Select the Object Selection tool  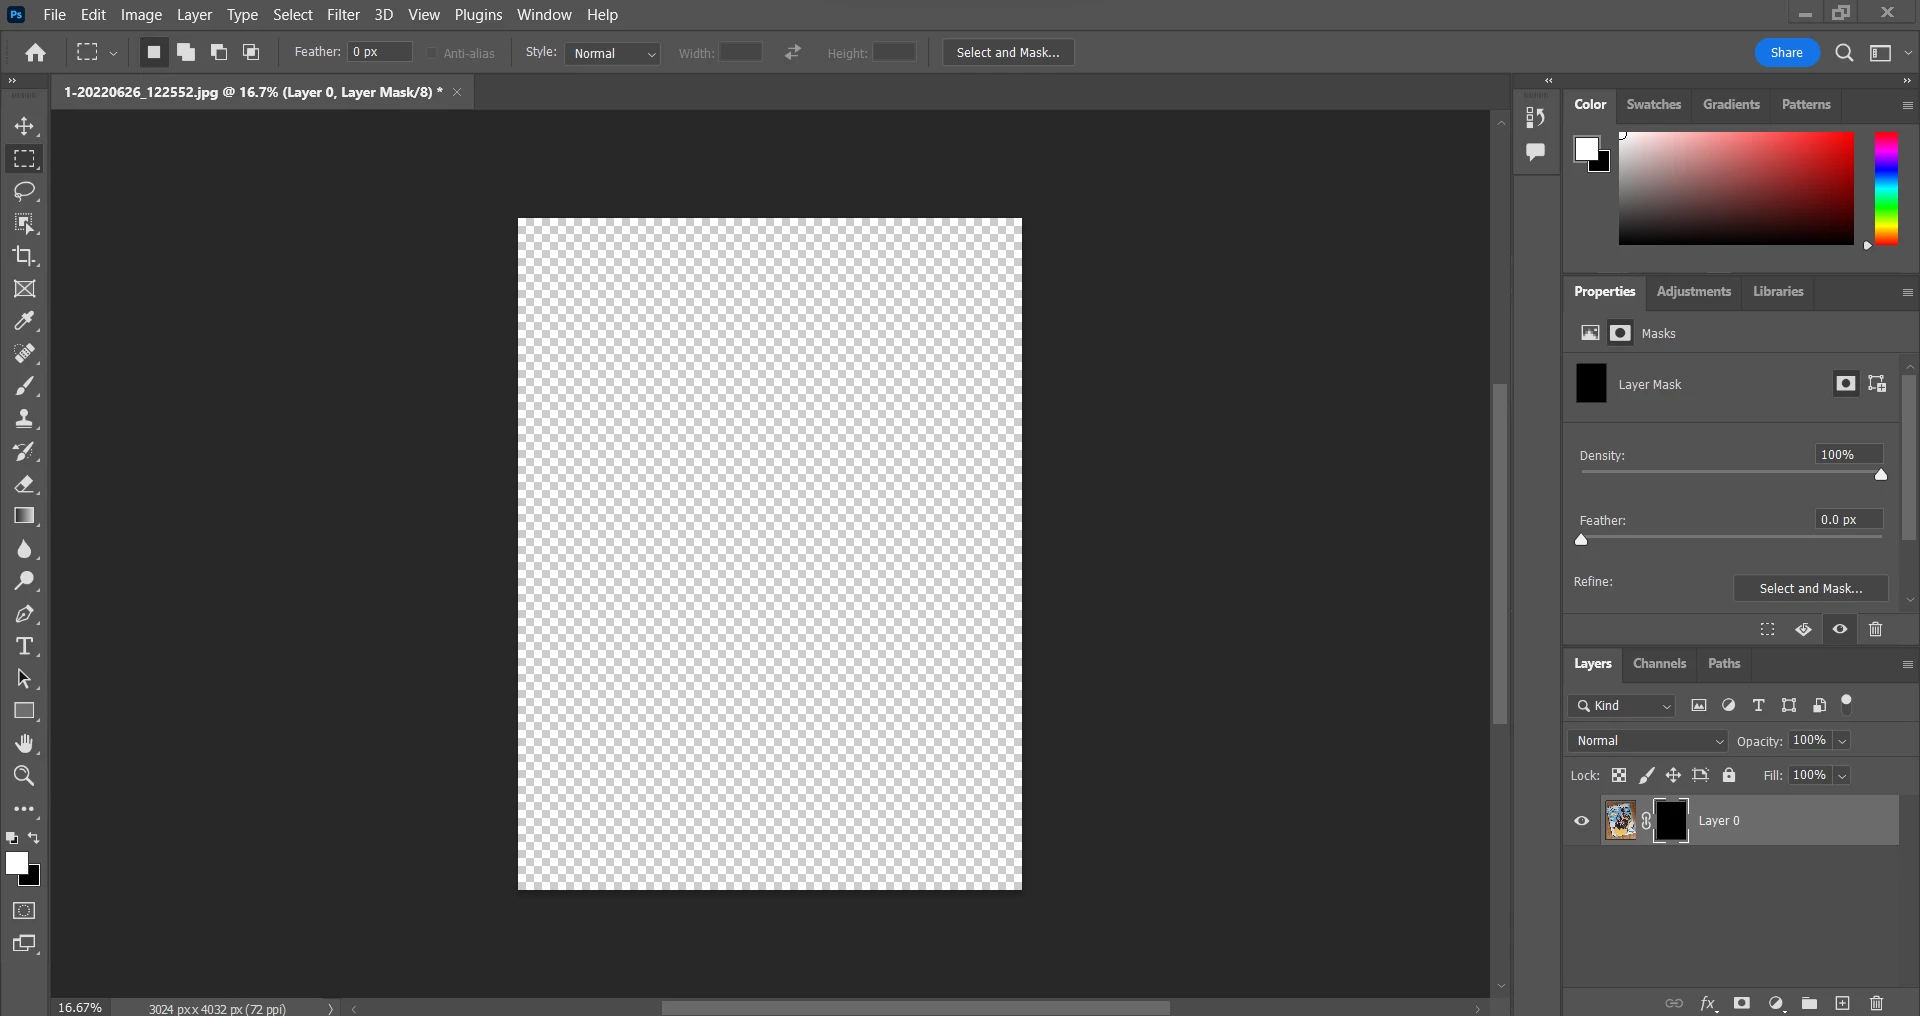25,224
